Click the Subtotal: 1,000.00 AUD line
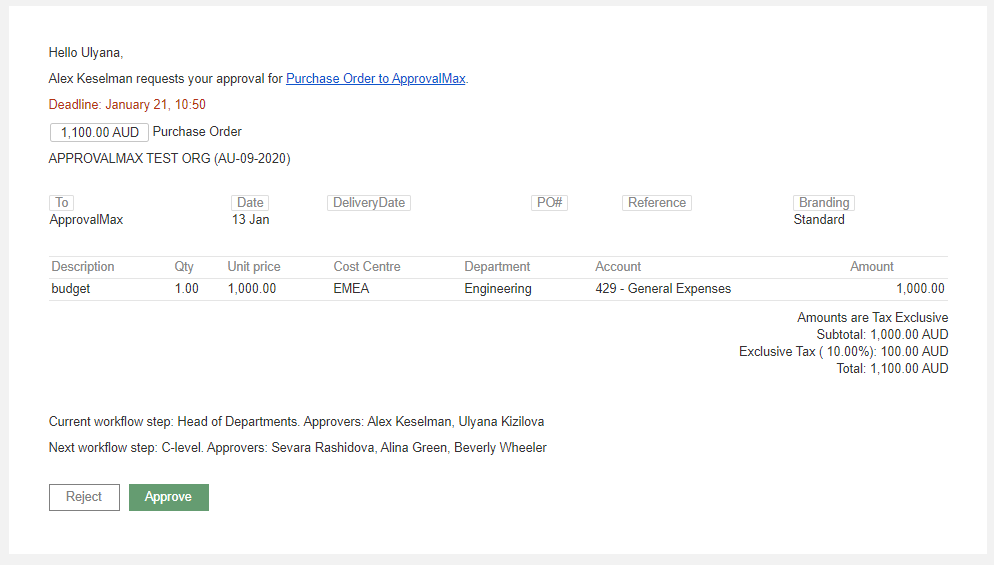The width and height of the screenshot is (994, 565). coord(882,335)
